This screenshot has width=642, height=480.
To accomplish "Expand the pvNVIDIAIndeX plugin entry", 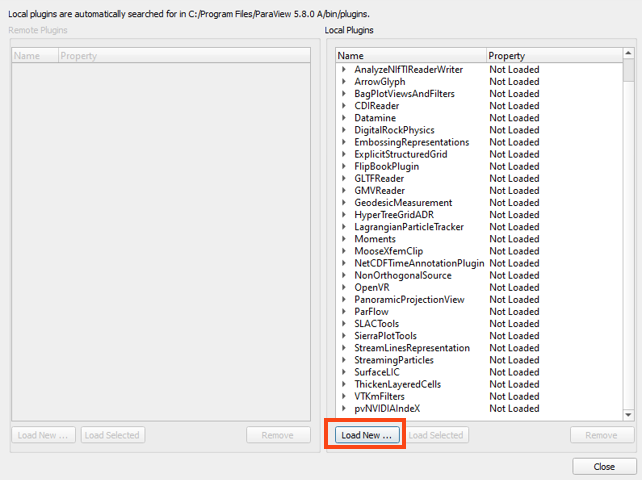I will 344,408.
